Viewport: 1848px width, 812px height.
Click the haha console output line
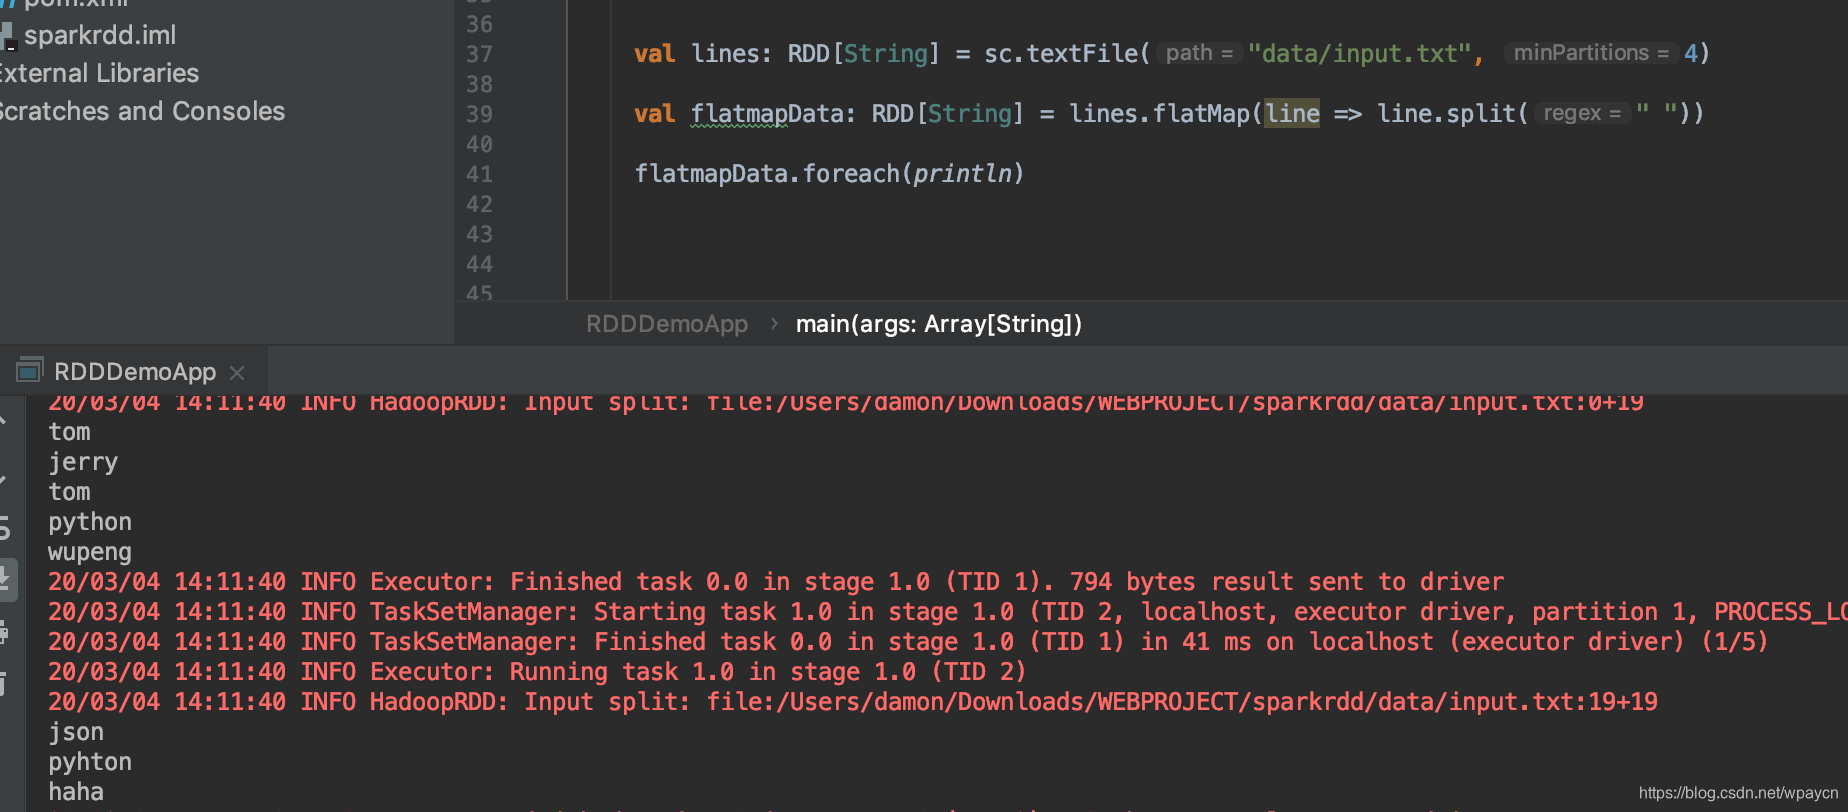[x=76, y=792]
